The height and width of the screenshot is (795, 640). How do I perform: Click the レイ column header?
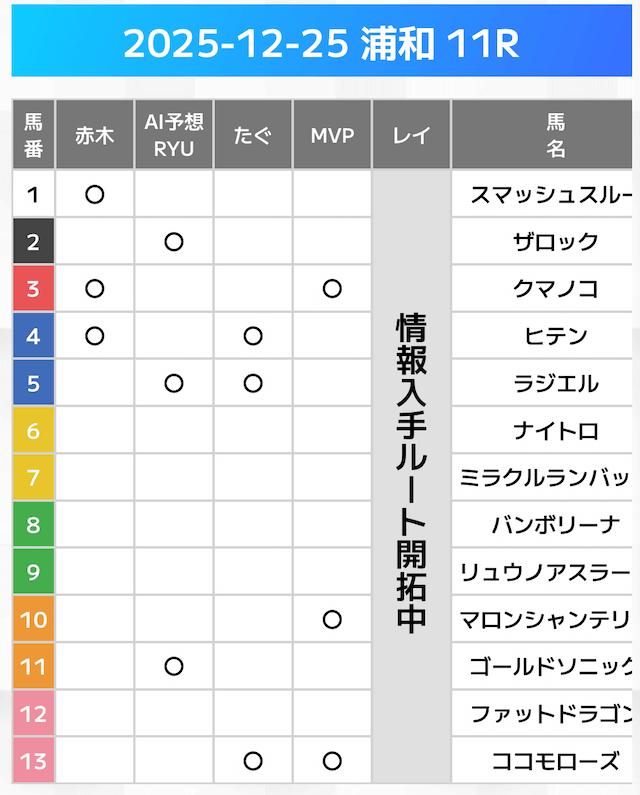411,136
